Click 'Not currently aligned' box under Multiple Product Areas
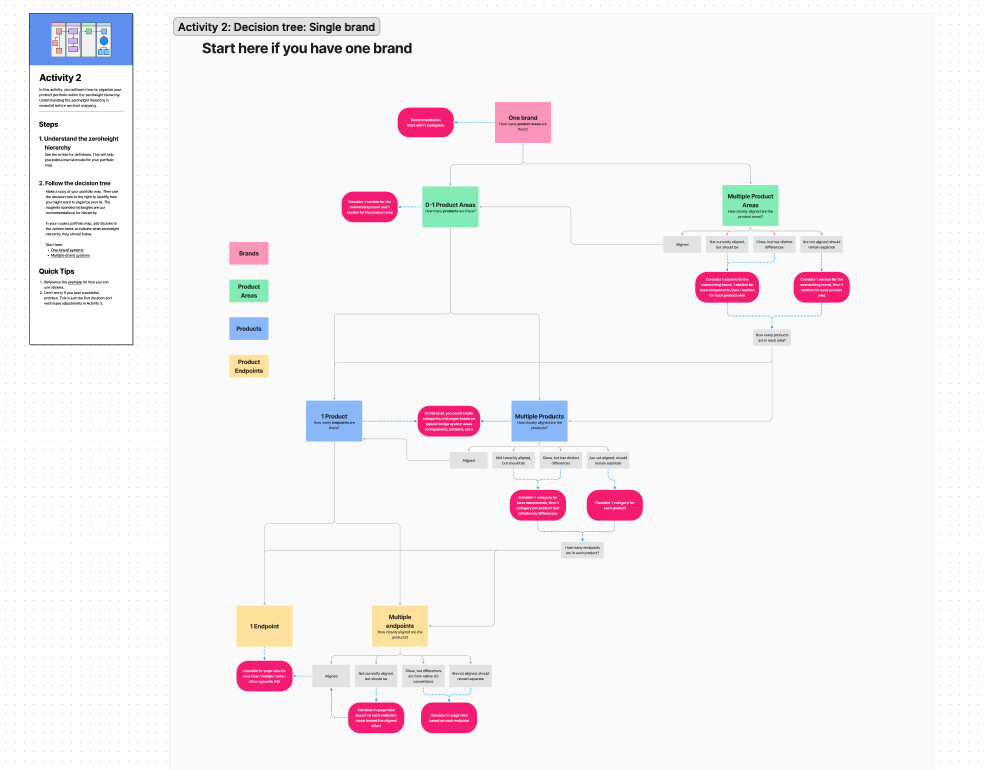 point(726,244)
